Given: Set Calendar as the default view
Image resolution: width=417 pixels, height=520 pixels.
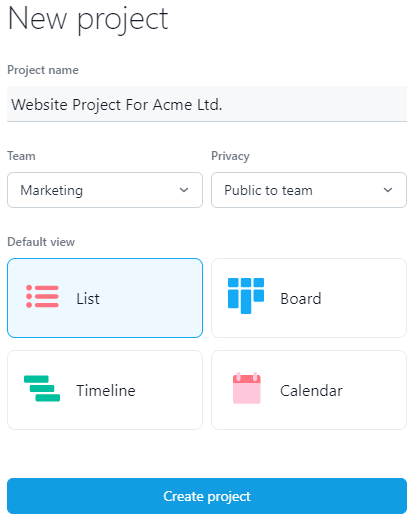Looking at the screenshot, I should click(309, 390).
